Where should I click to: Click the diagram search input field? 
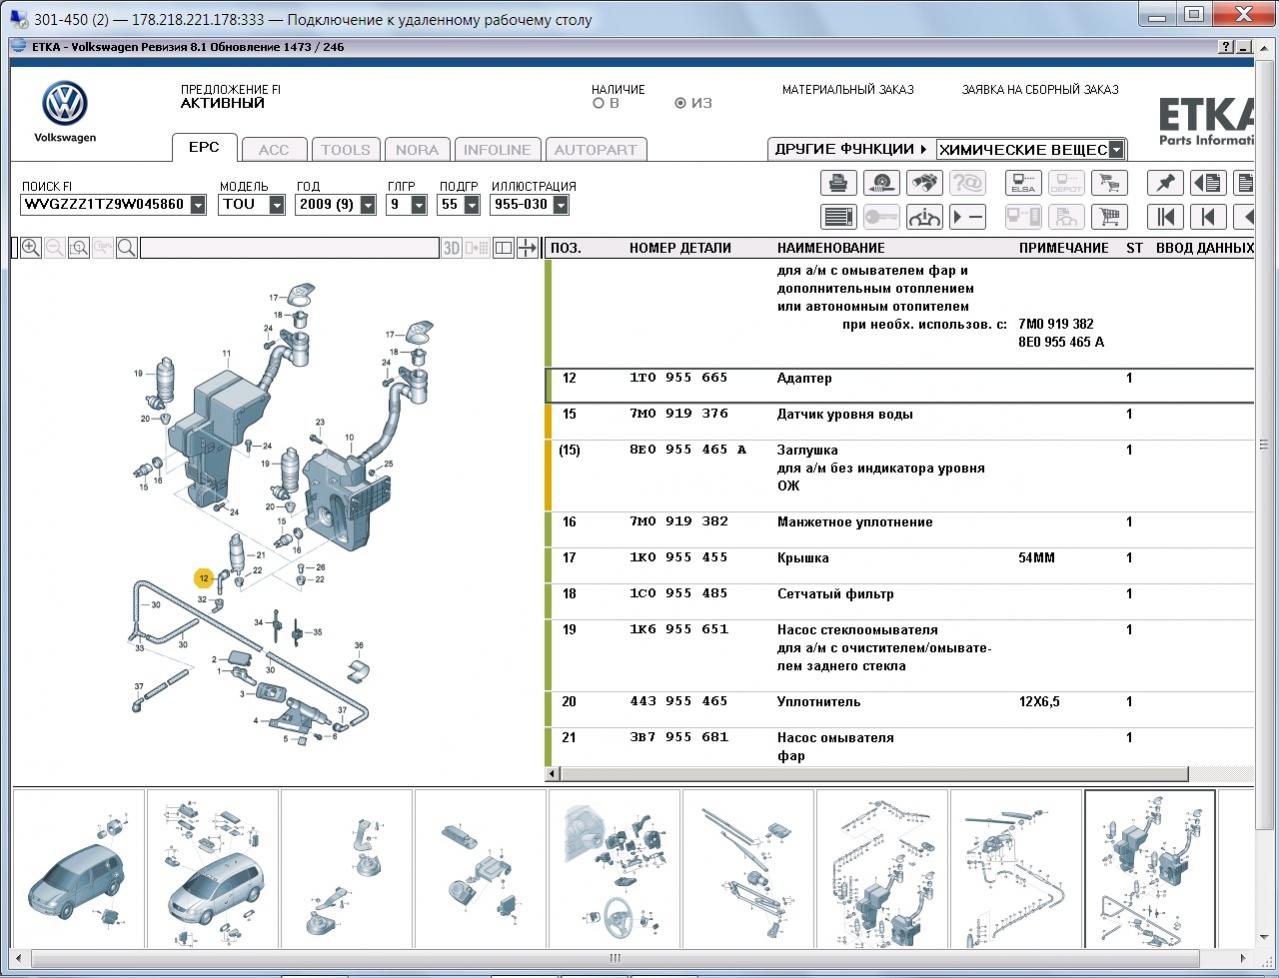coord(290,248)
